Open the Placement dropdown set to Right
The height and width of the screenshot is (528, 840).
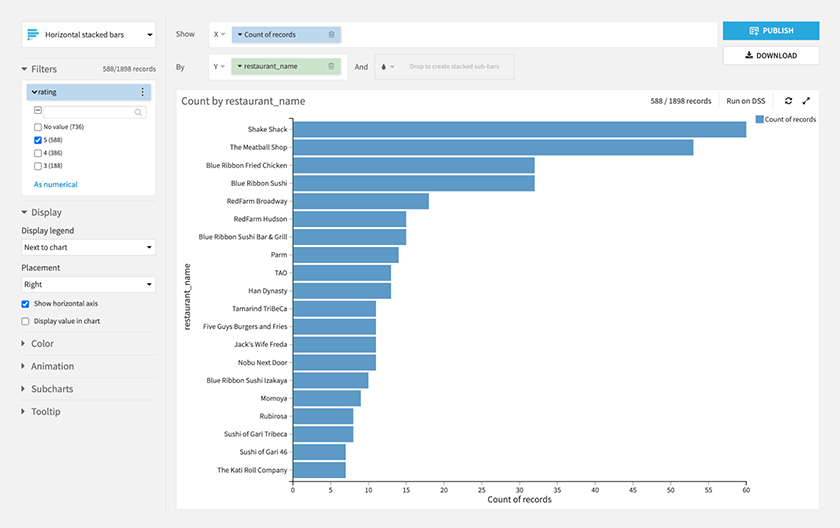[x=88, y=284]
